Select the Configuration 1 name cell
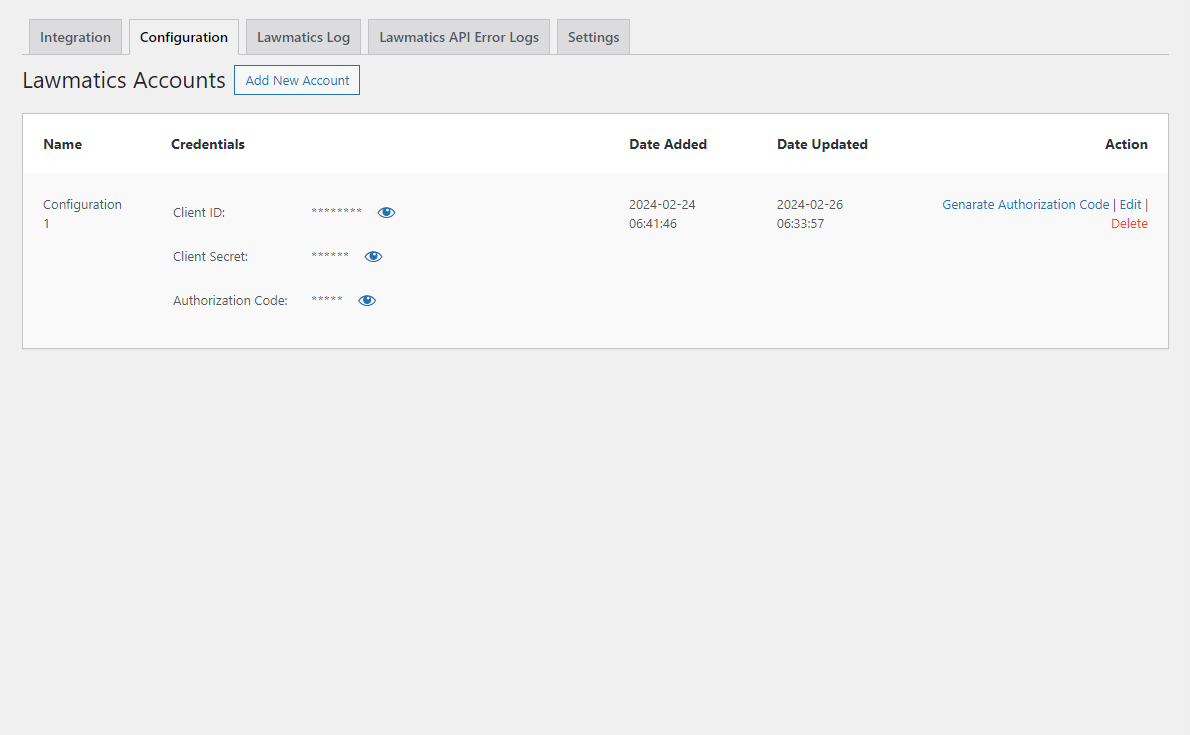Image resolution: width=1190 pixels, height=735 pixels. [82, 214]
